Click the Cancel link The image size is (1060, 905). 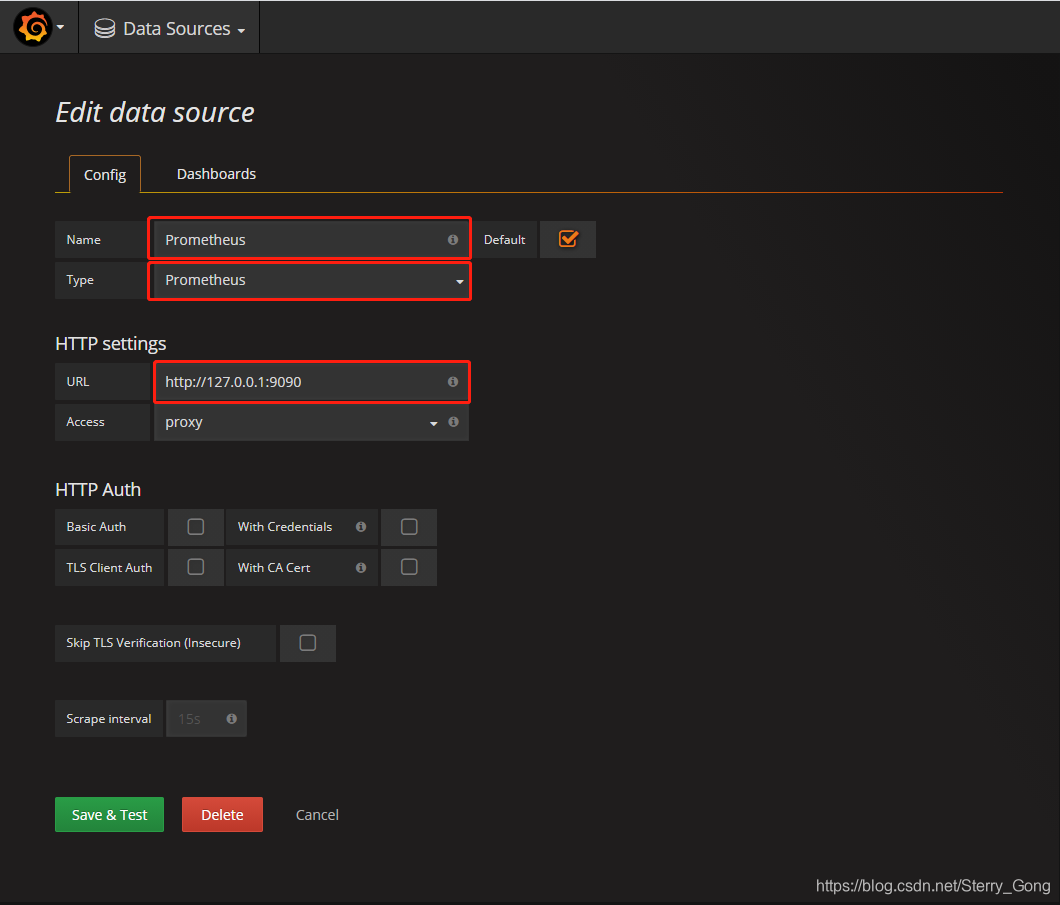tap(317, 815)
